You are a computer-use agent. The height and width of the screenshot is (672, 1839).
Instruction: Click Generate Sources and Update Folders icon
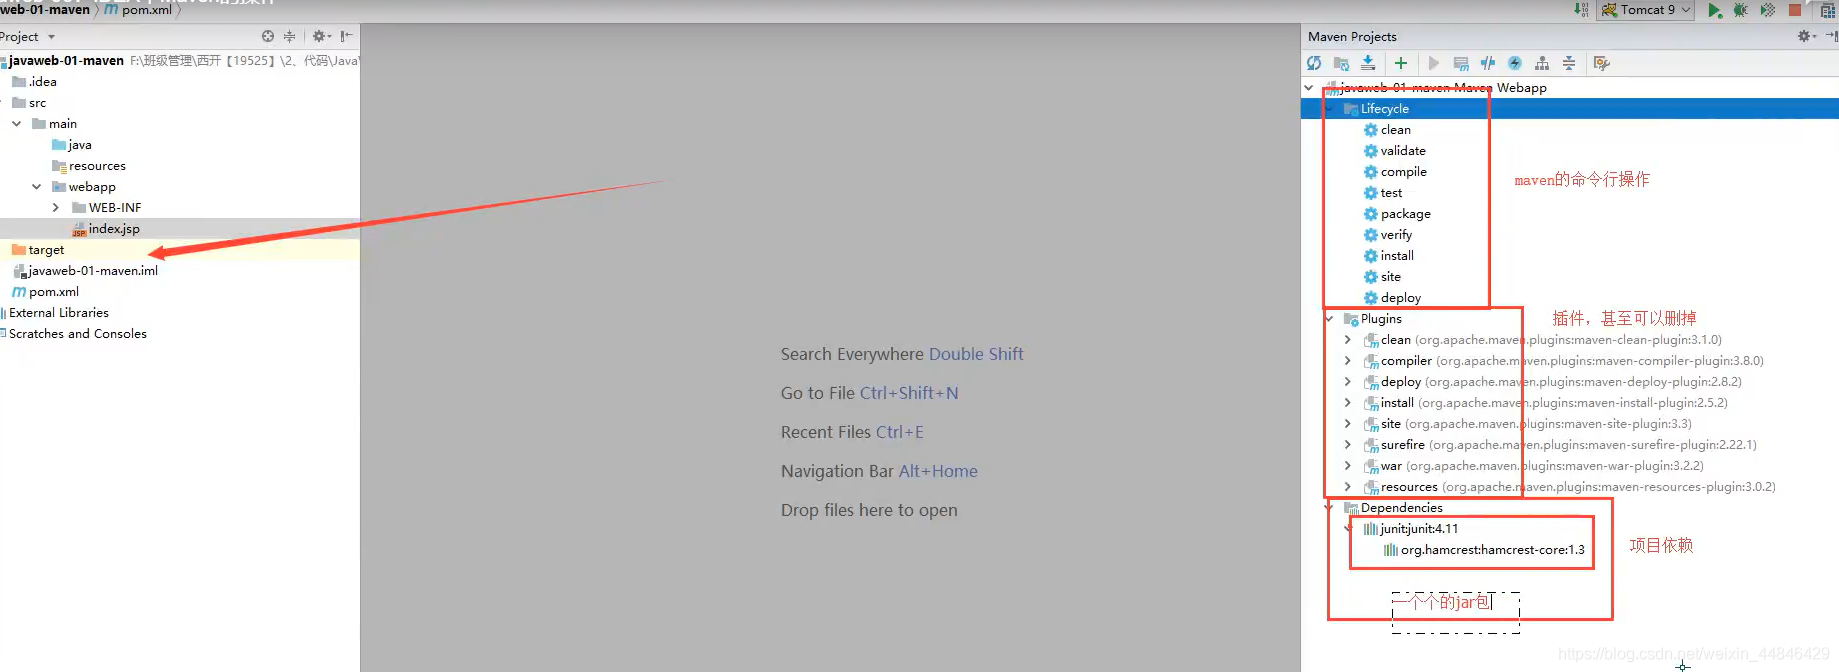pyautogui.click(x=1342, y=63)
